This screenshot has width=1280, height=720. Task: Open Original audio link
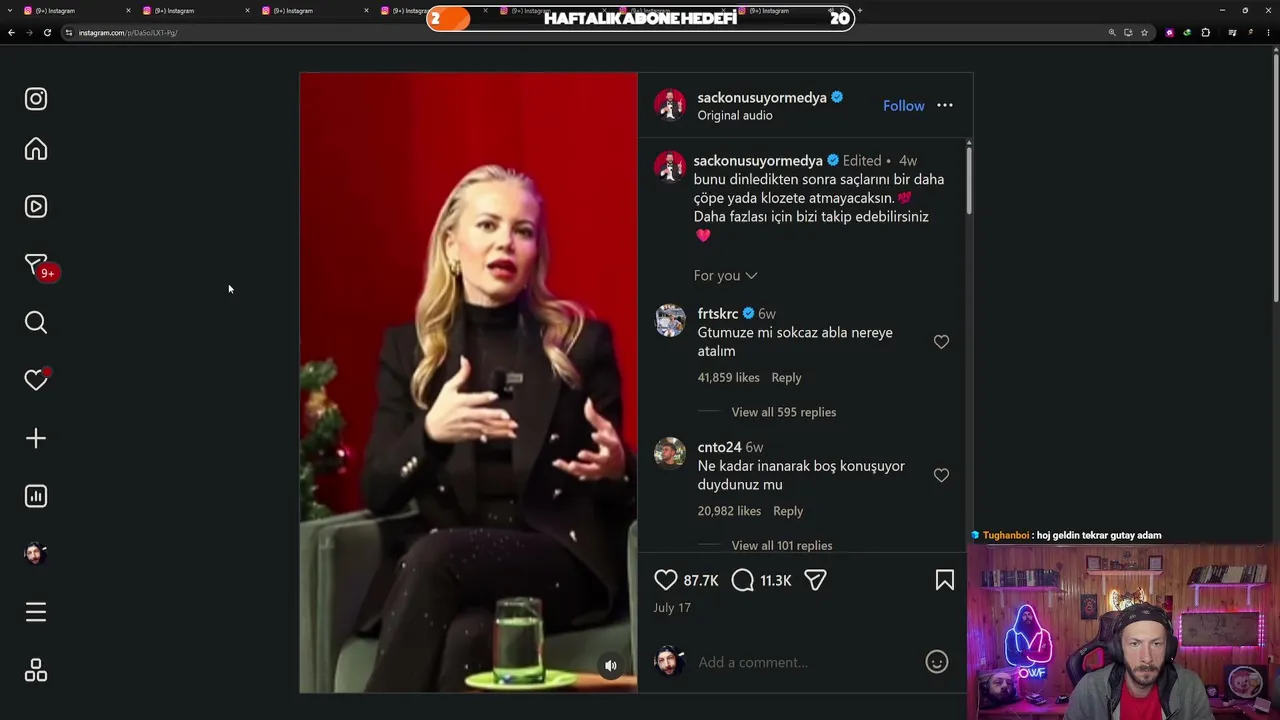coord(735,116)
